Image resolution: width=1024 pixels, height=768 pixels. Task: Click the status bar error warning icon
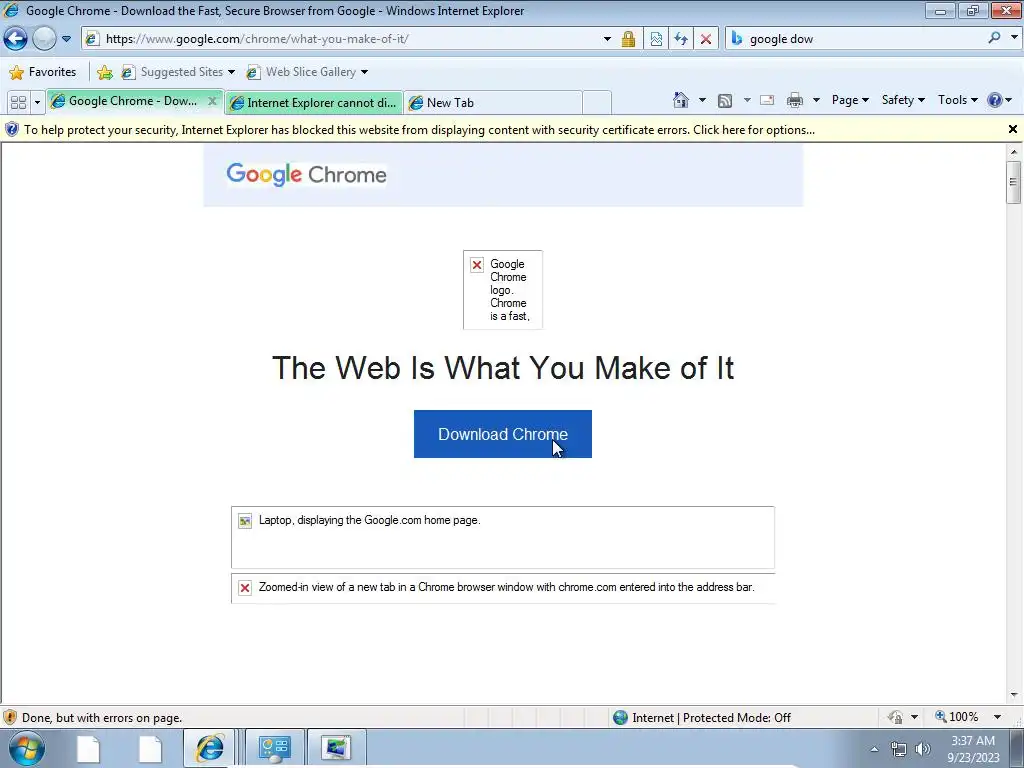pos(10,718)
